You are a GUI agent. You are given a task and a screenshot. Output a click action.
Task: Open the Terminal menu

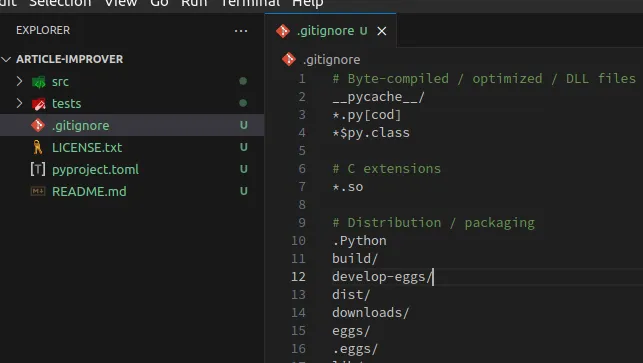(250, 3)
